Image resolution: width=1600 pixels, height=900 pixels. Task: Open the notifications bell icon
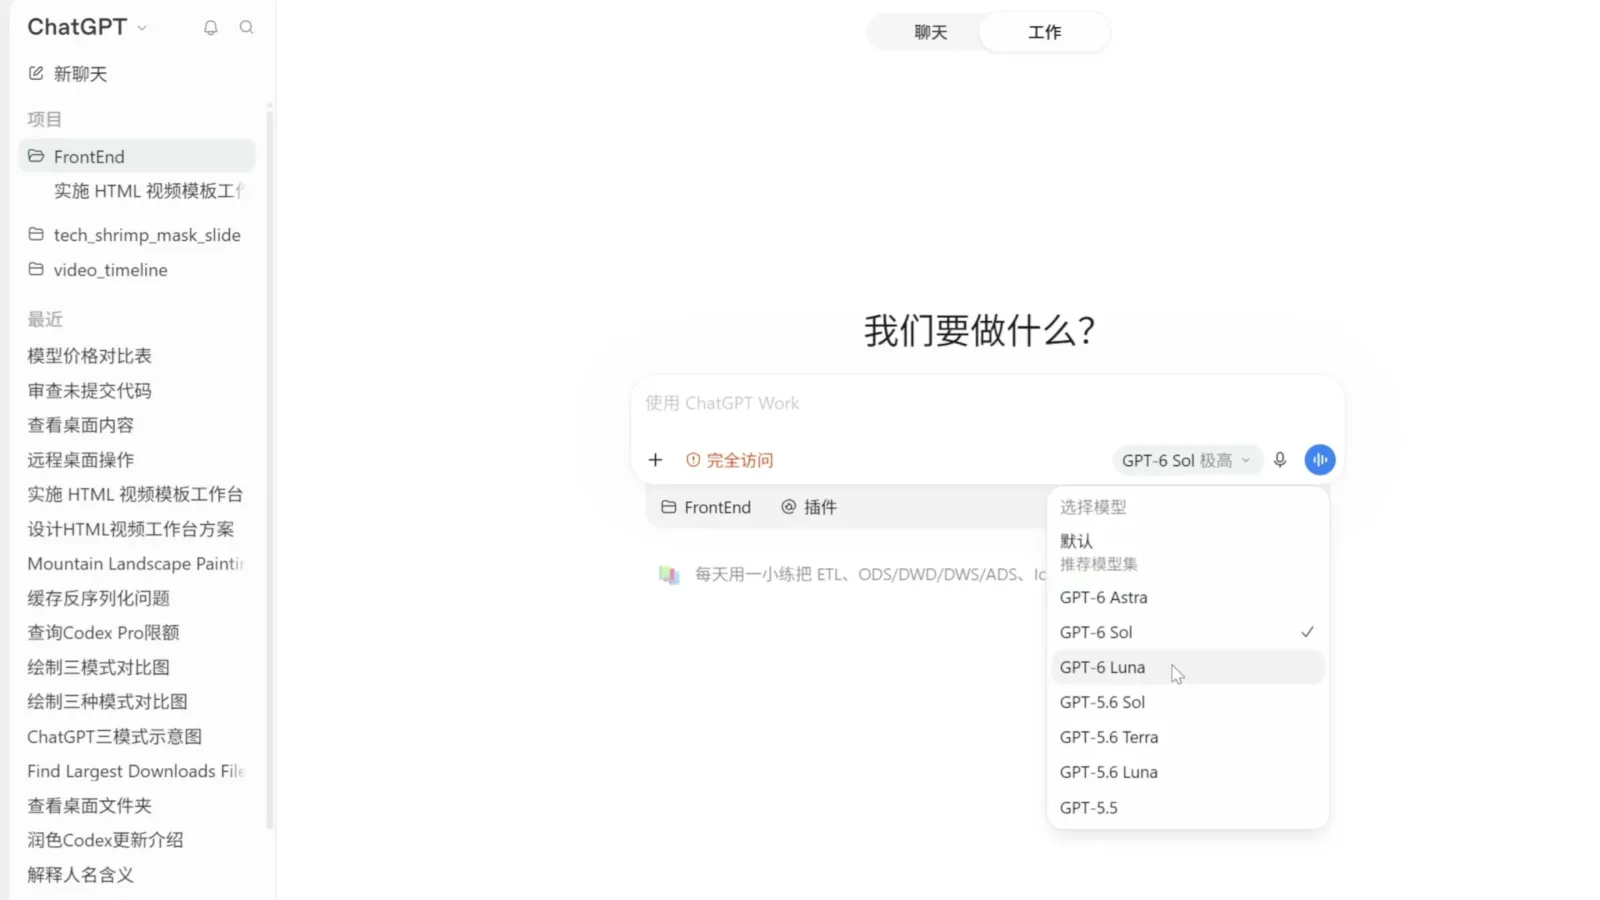click(210, 28)
